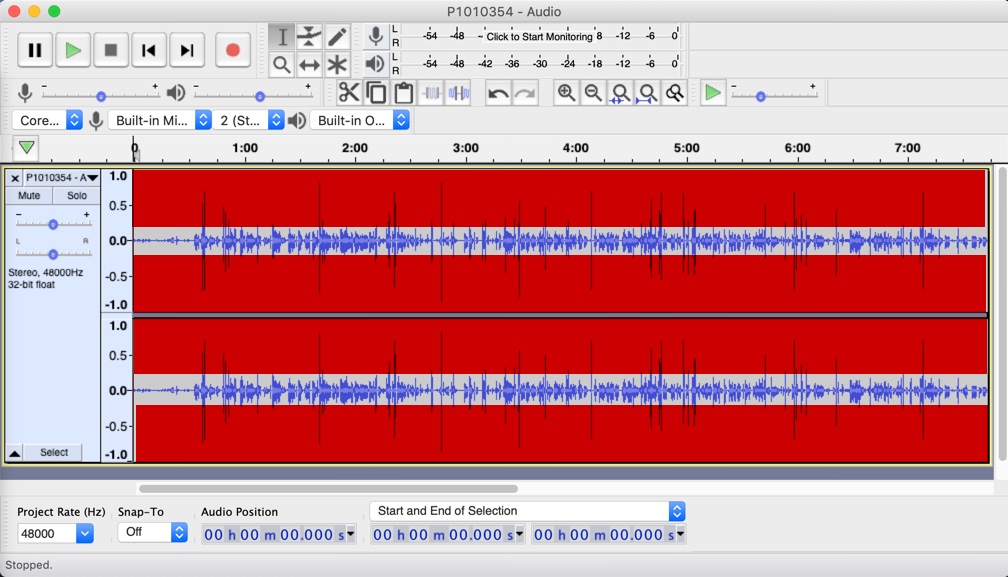This screenshot has height=577, width=1008.
Task: Click the Pause transport button
Action: [35, 50]
